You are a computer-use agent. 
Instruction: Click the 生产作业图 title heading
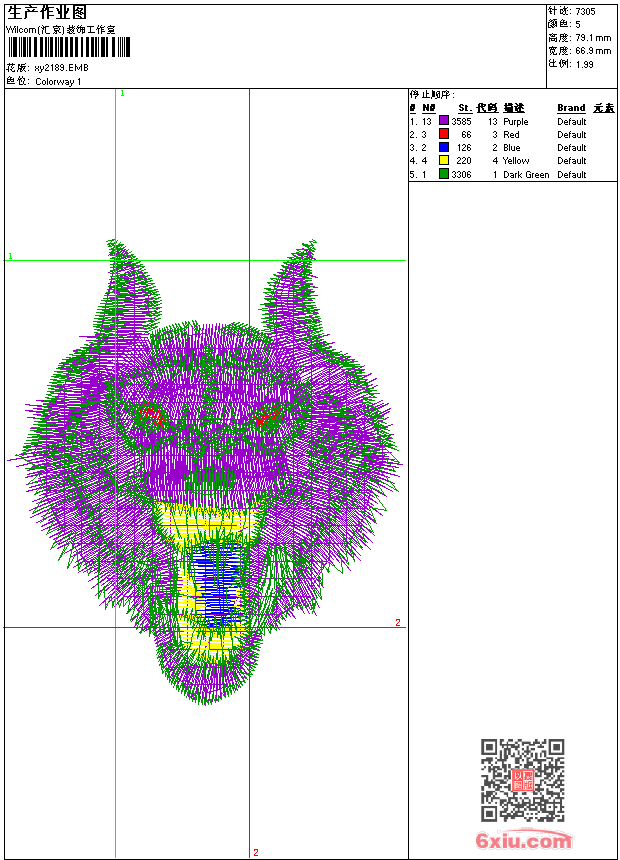(47, 12)
